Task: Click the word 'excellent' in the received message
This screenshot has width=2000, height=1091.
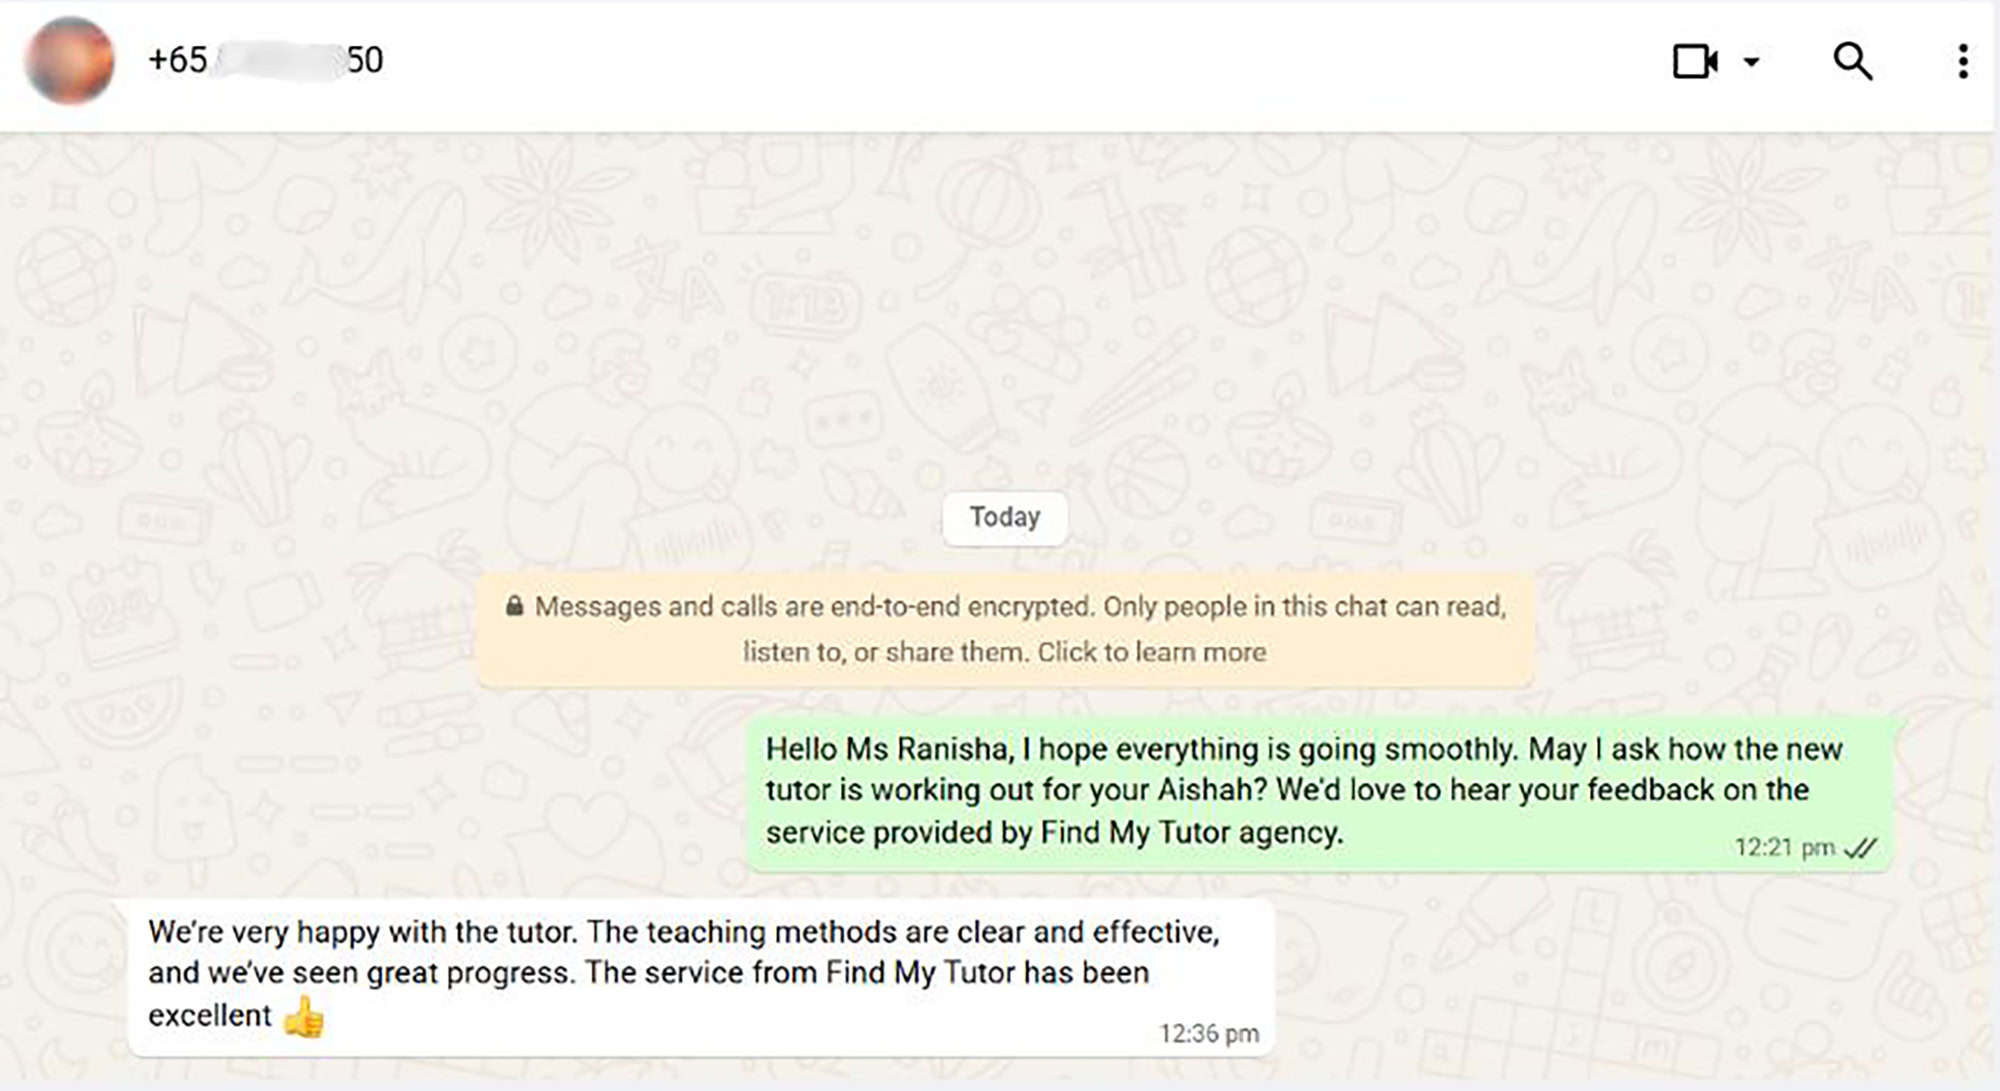Action: click(209, 1015)
